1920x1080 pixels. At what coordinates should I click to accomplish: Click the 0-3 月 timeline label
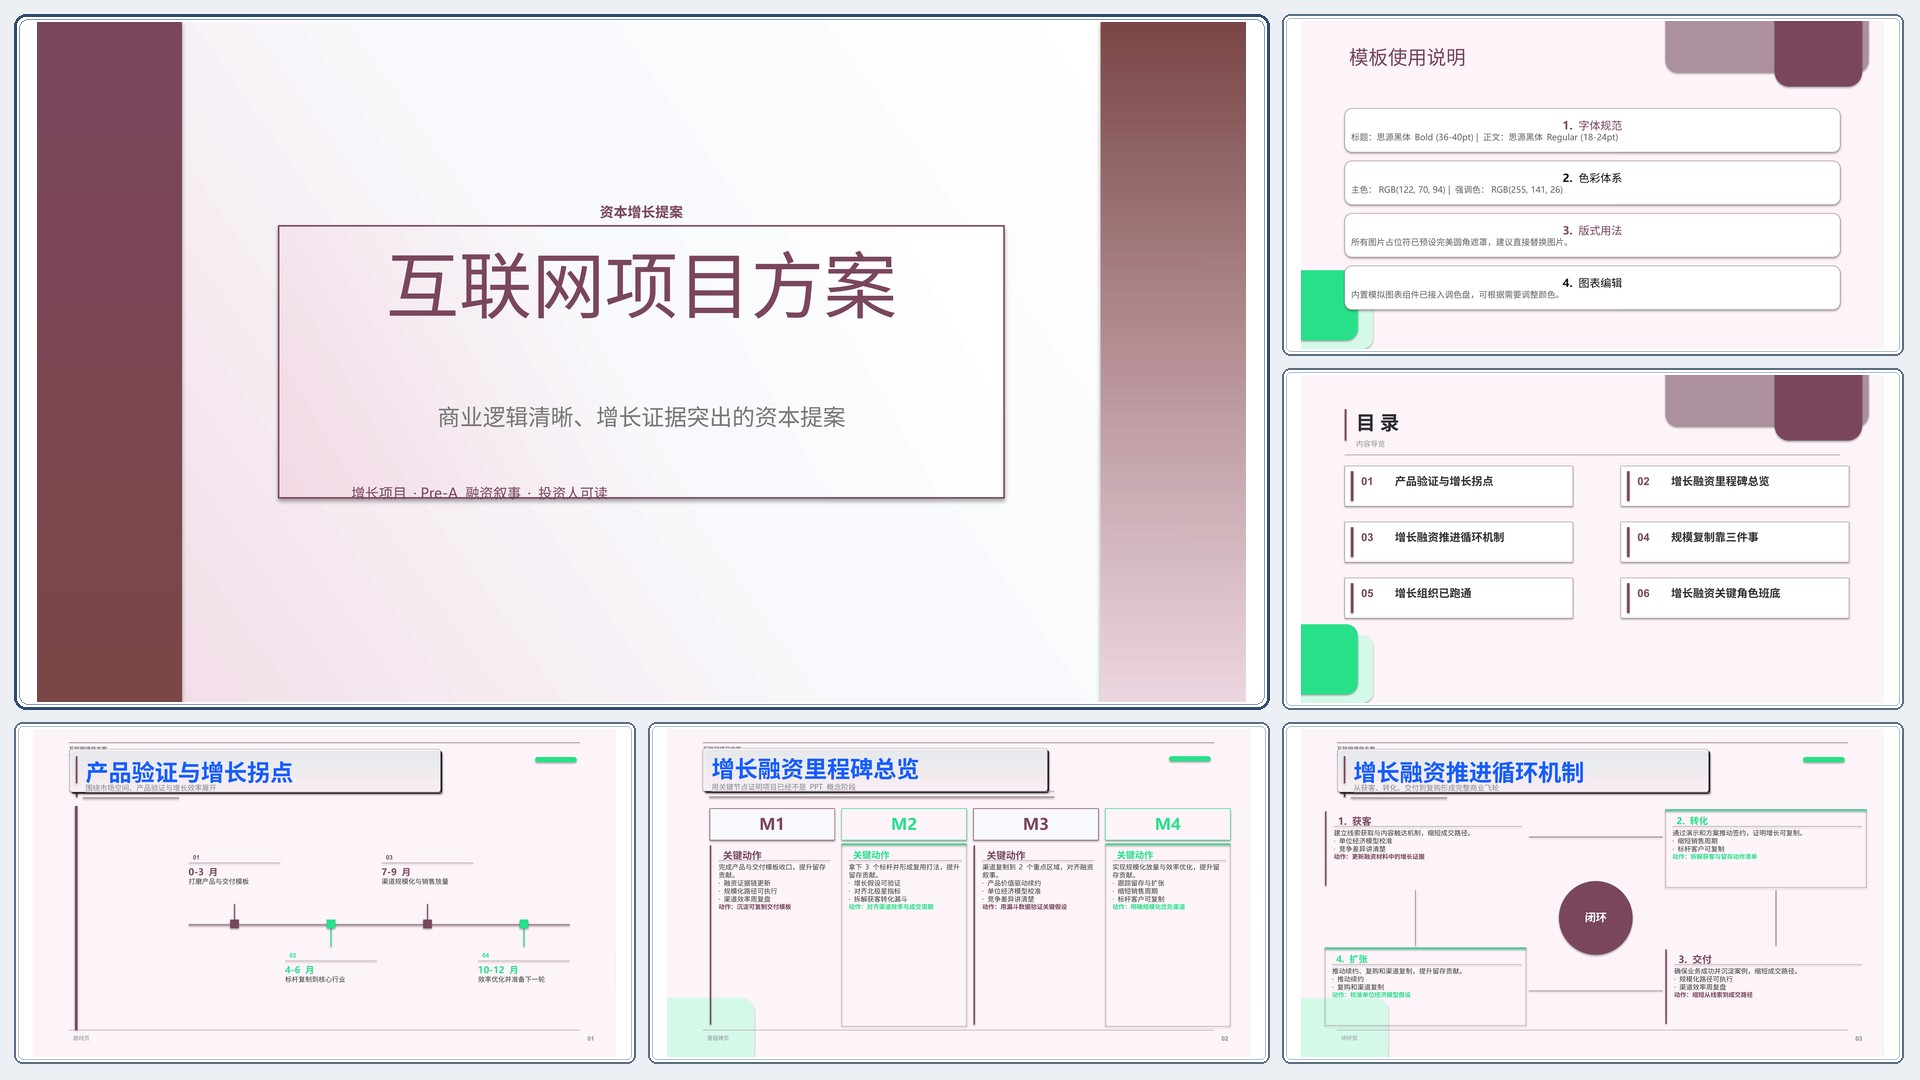(x=203, y=872)
